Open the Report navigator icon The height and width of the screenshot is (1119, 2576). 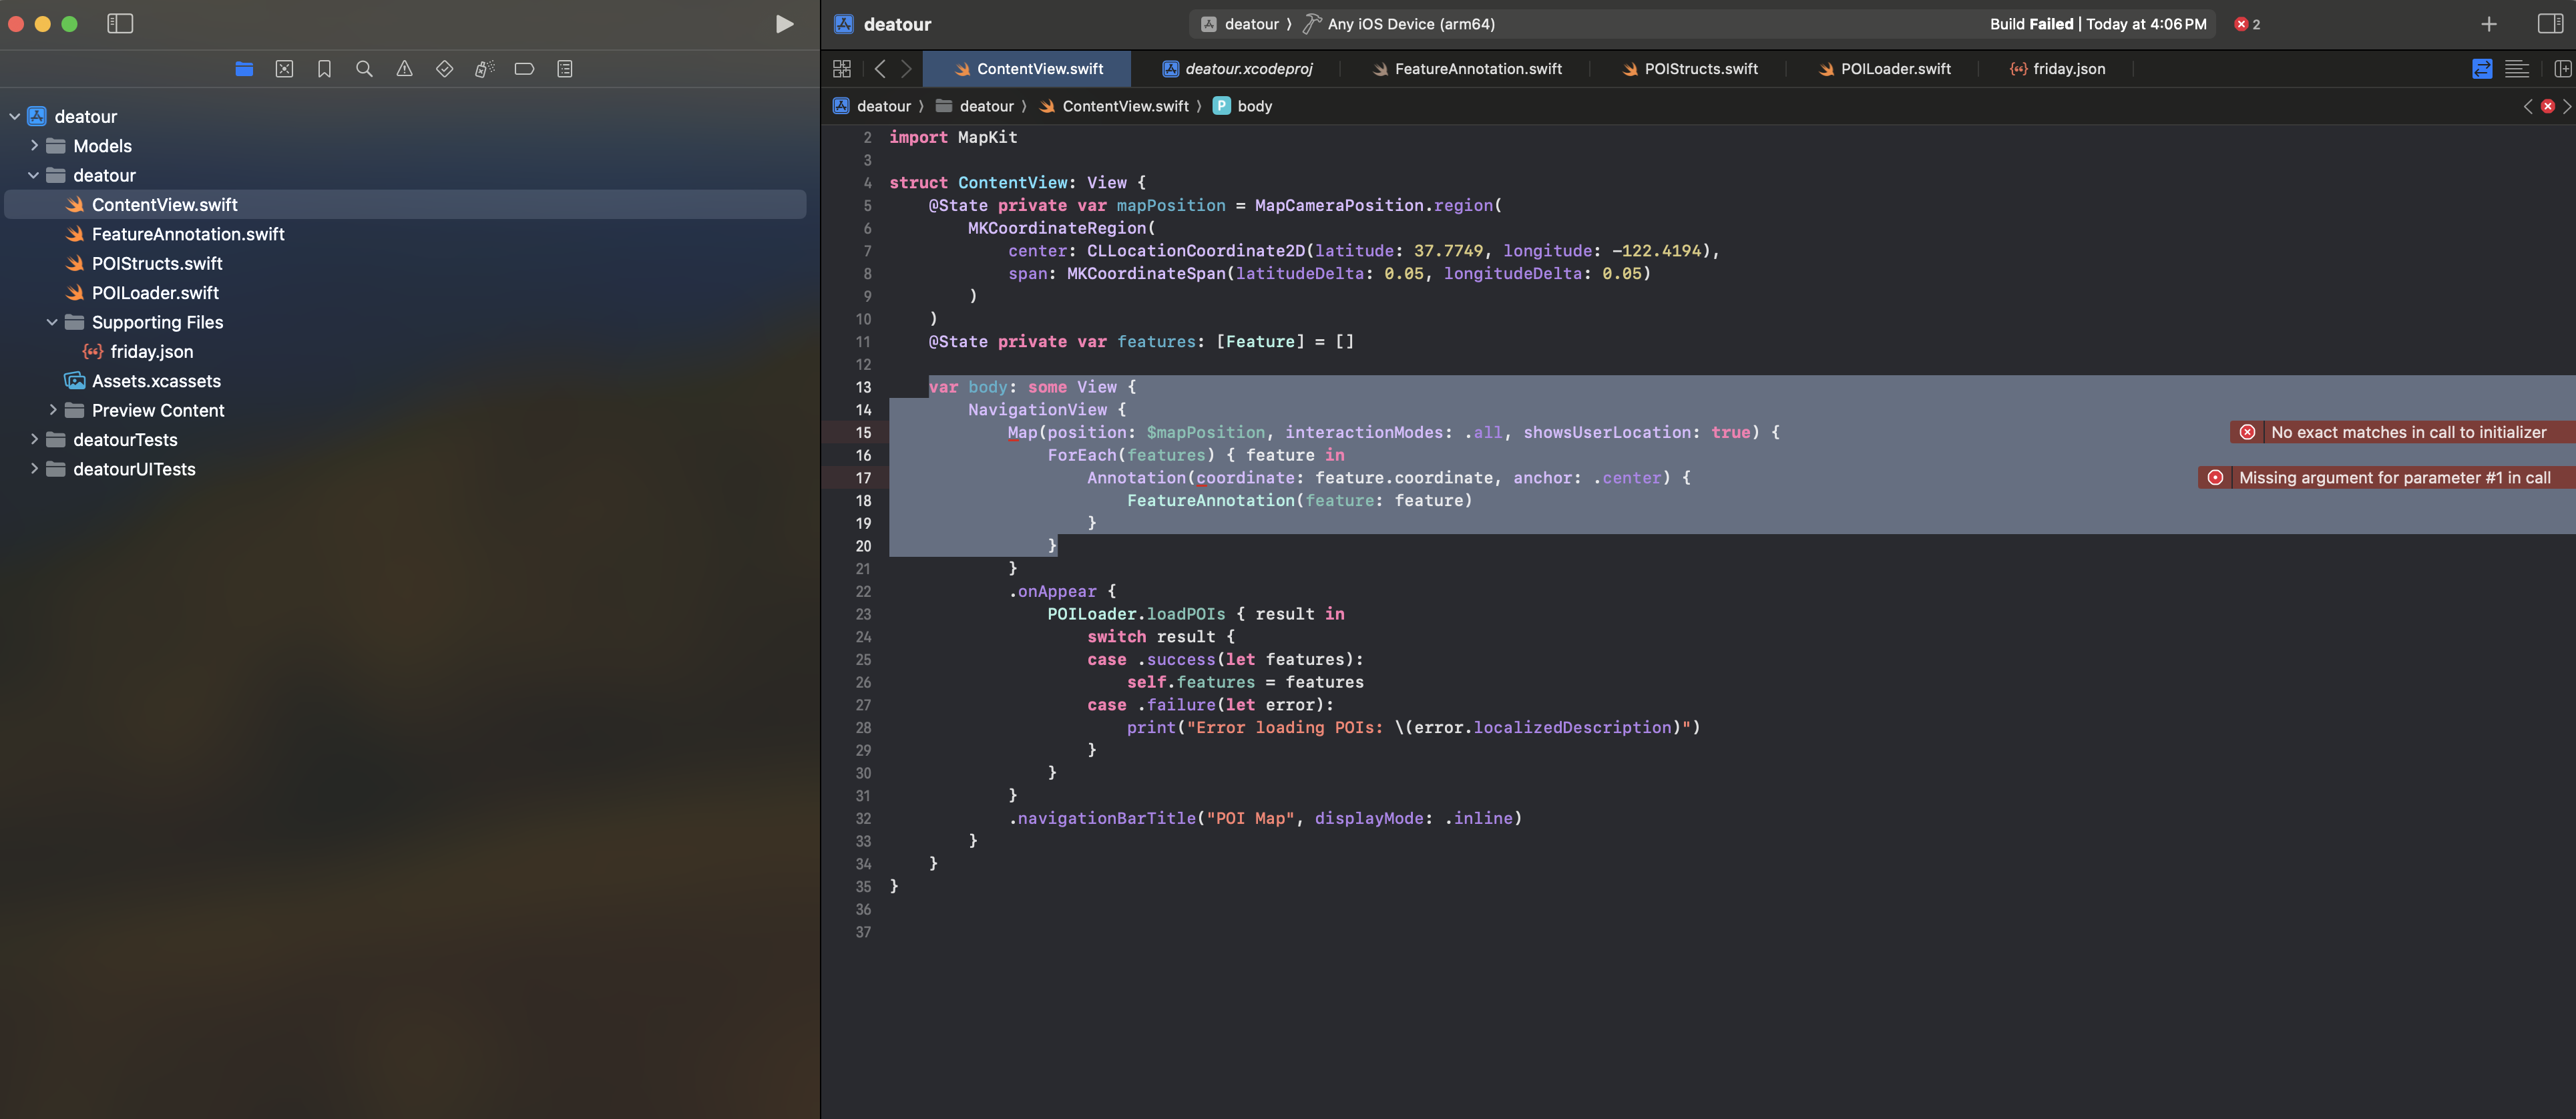pos(564,69)
